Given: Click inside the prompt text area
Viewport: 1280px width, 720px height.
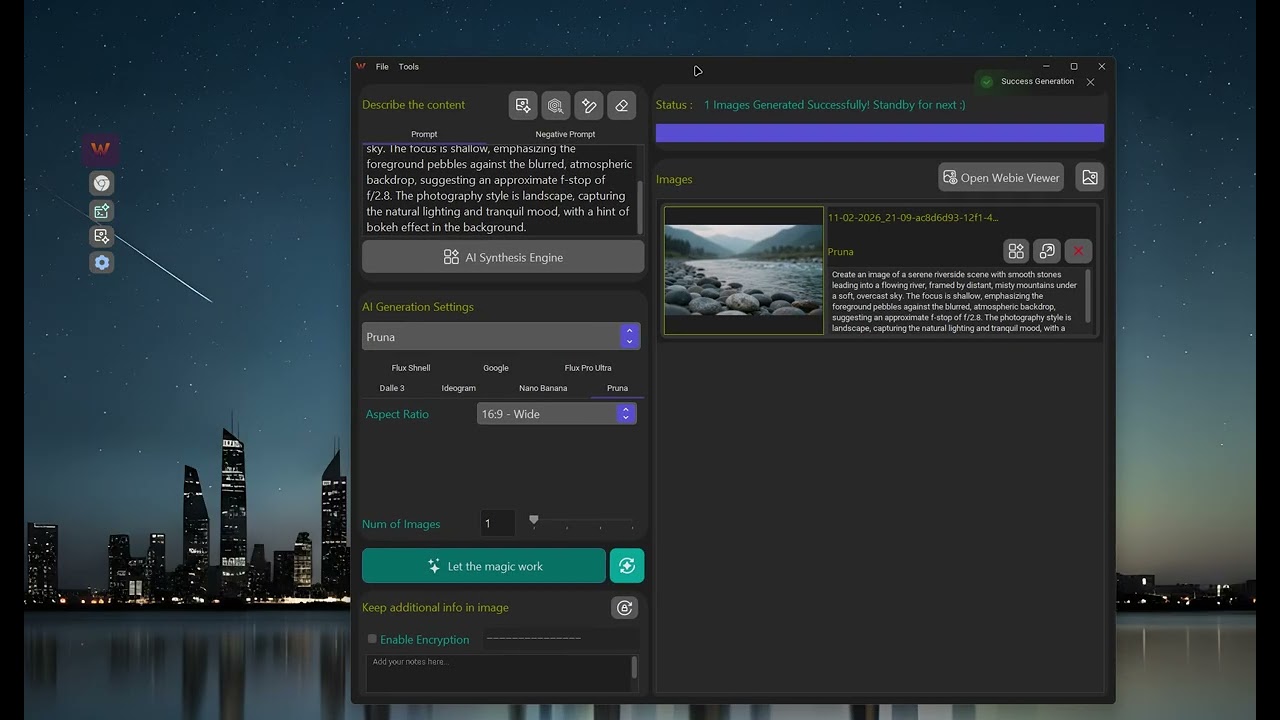Looking at the screenshot, I should (499, 189).
